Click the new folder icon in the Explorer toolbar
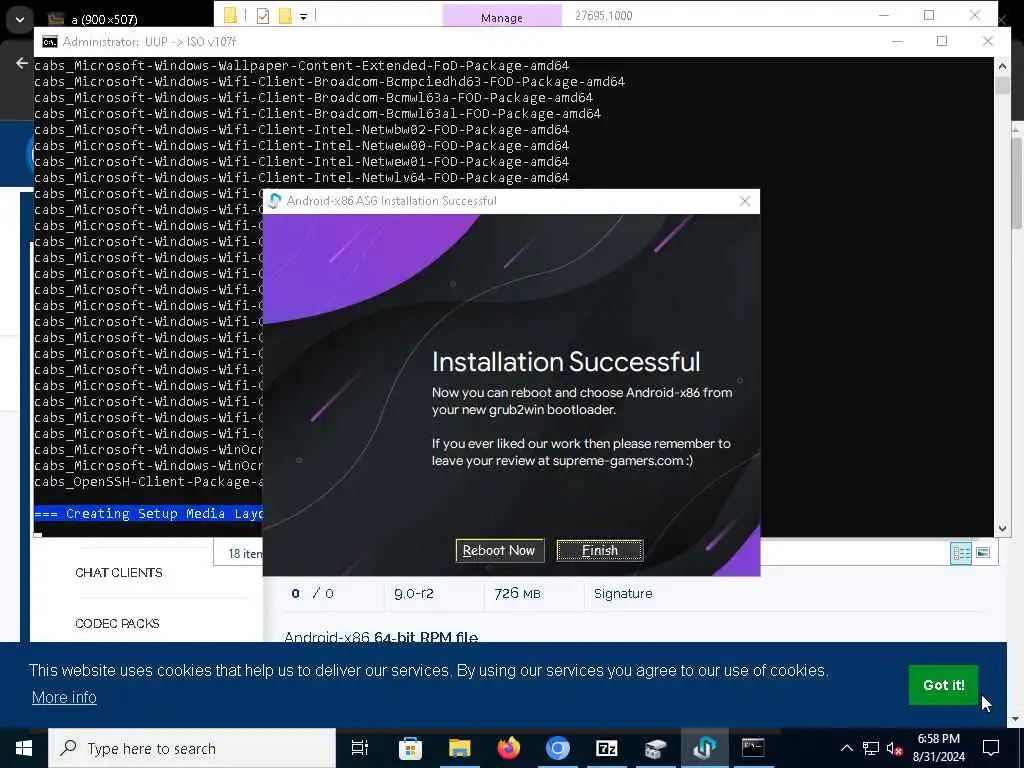Viewport: 1024px width, 768px height. click(x=285, y=16)
